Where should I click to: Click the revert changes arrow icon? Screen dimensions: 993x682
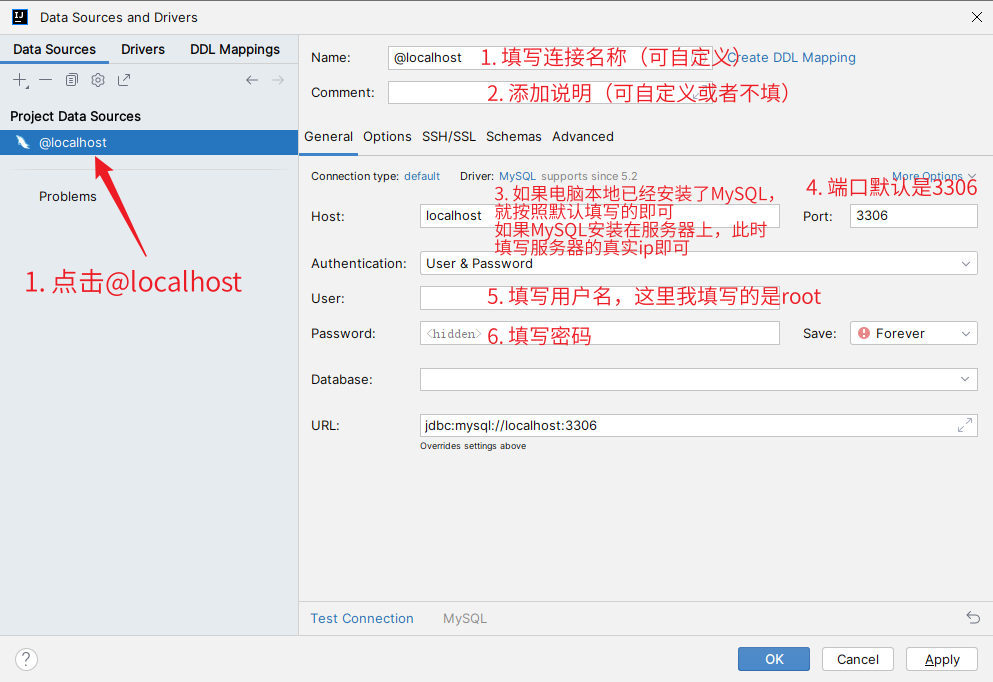click(973, 618)
